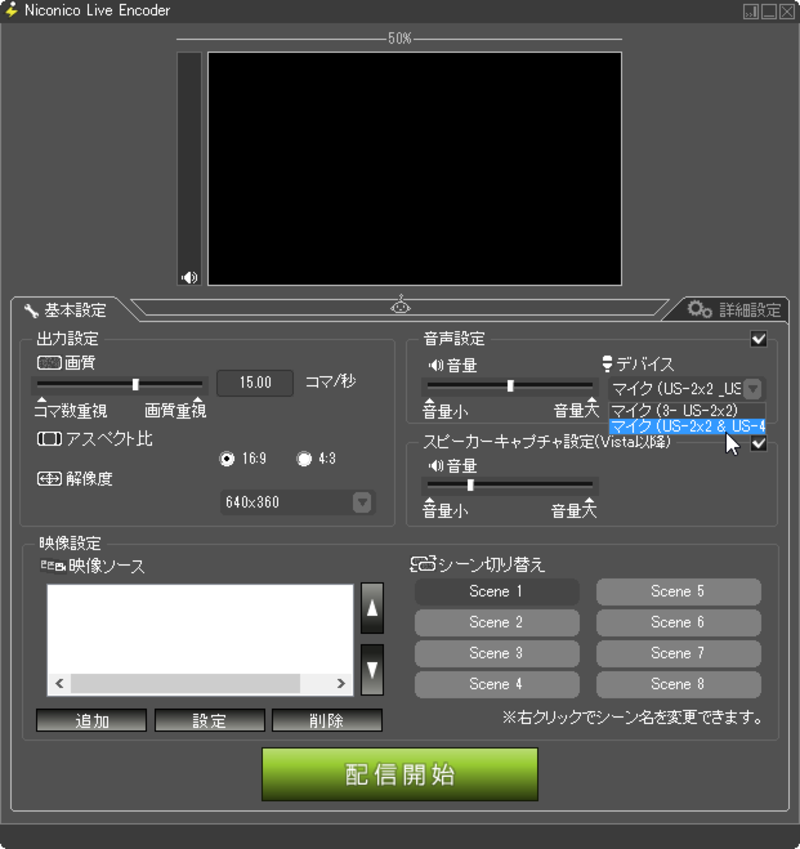Click the microphone icon beside デバイス

607,364
